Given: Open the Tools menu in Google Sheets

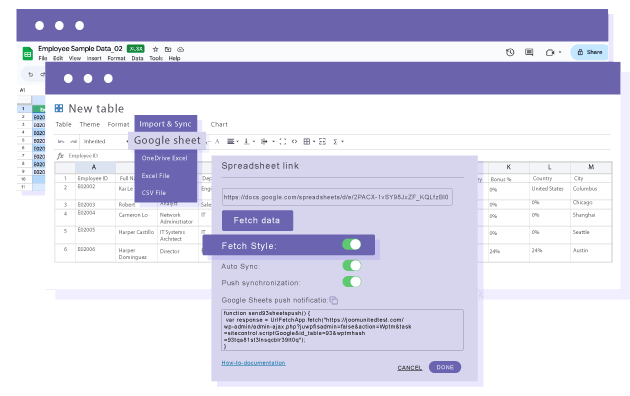Looking at the screenshot, I should 156,58.
